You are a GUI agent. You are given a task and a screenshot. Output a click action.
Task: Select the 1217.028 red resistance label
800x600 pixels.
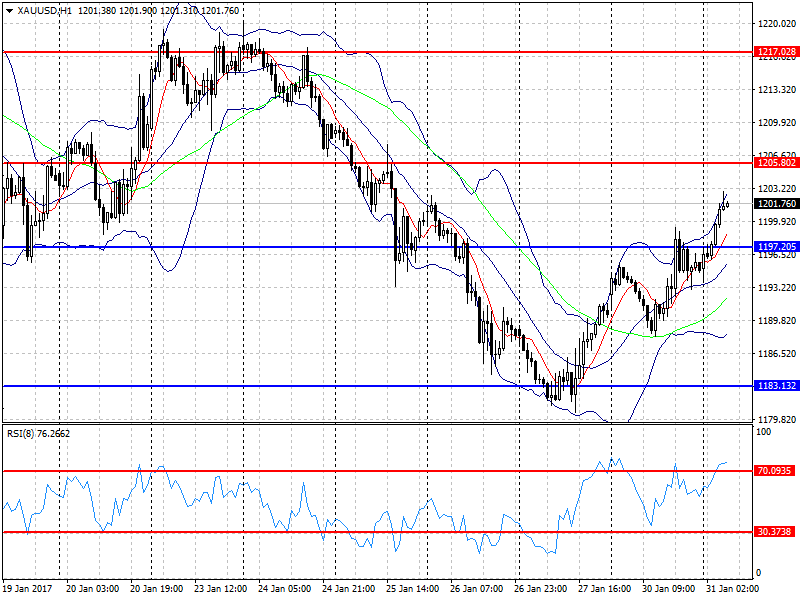pos(776,52)
